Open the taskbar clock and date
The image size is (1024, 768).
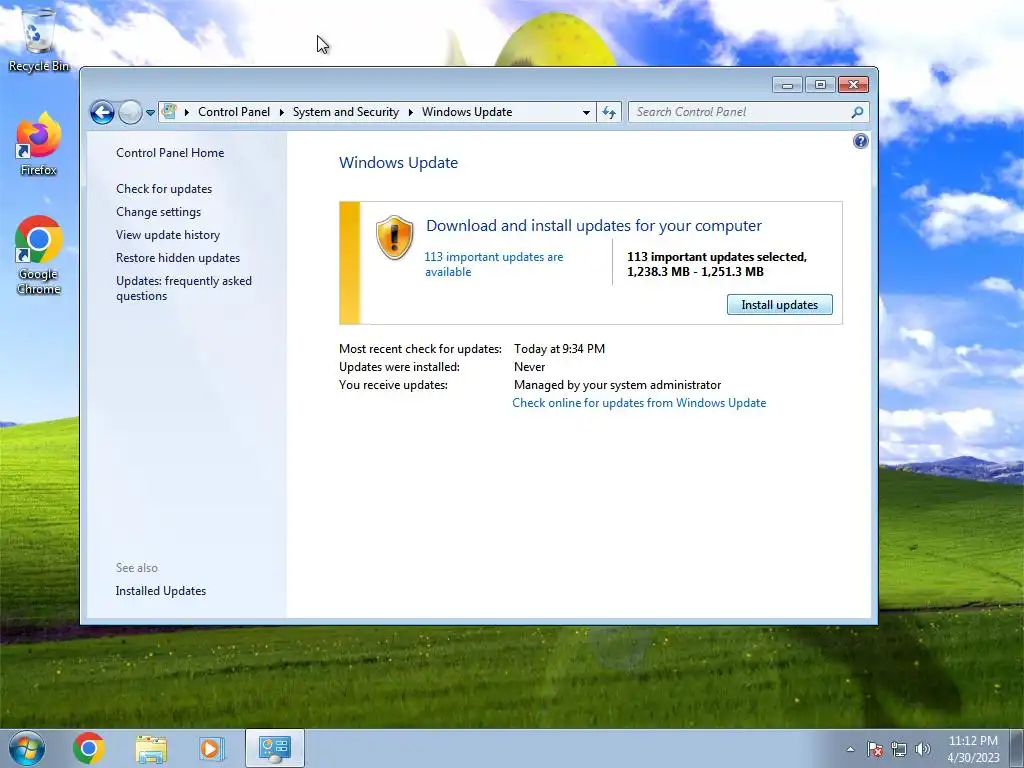[x=973, y=749]
